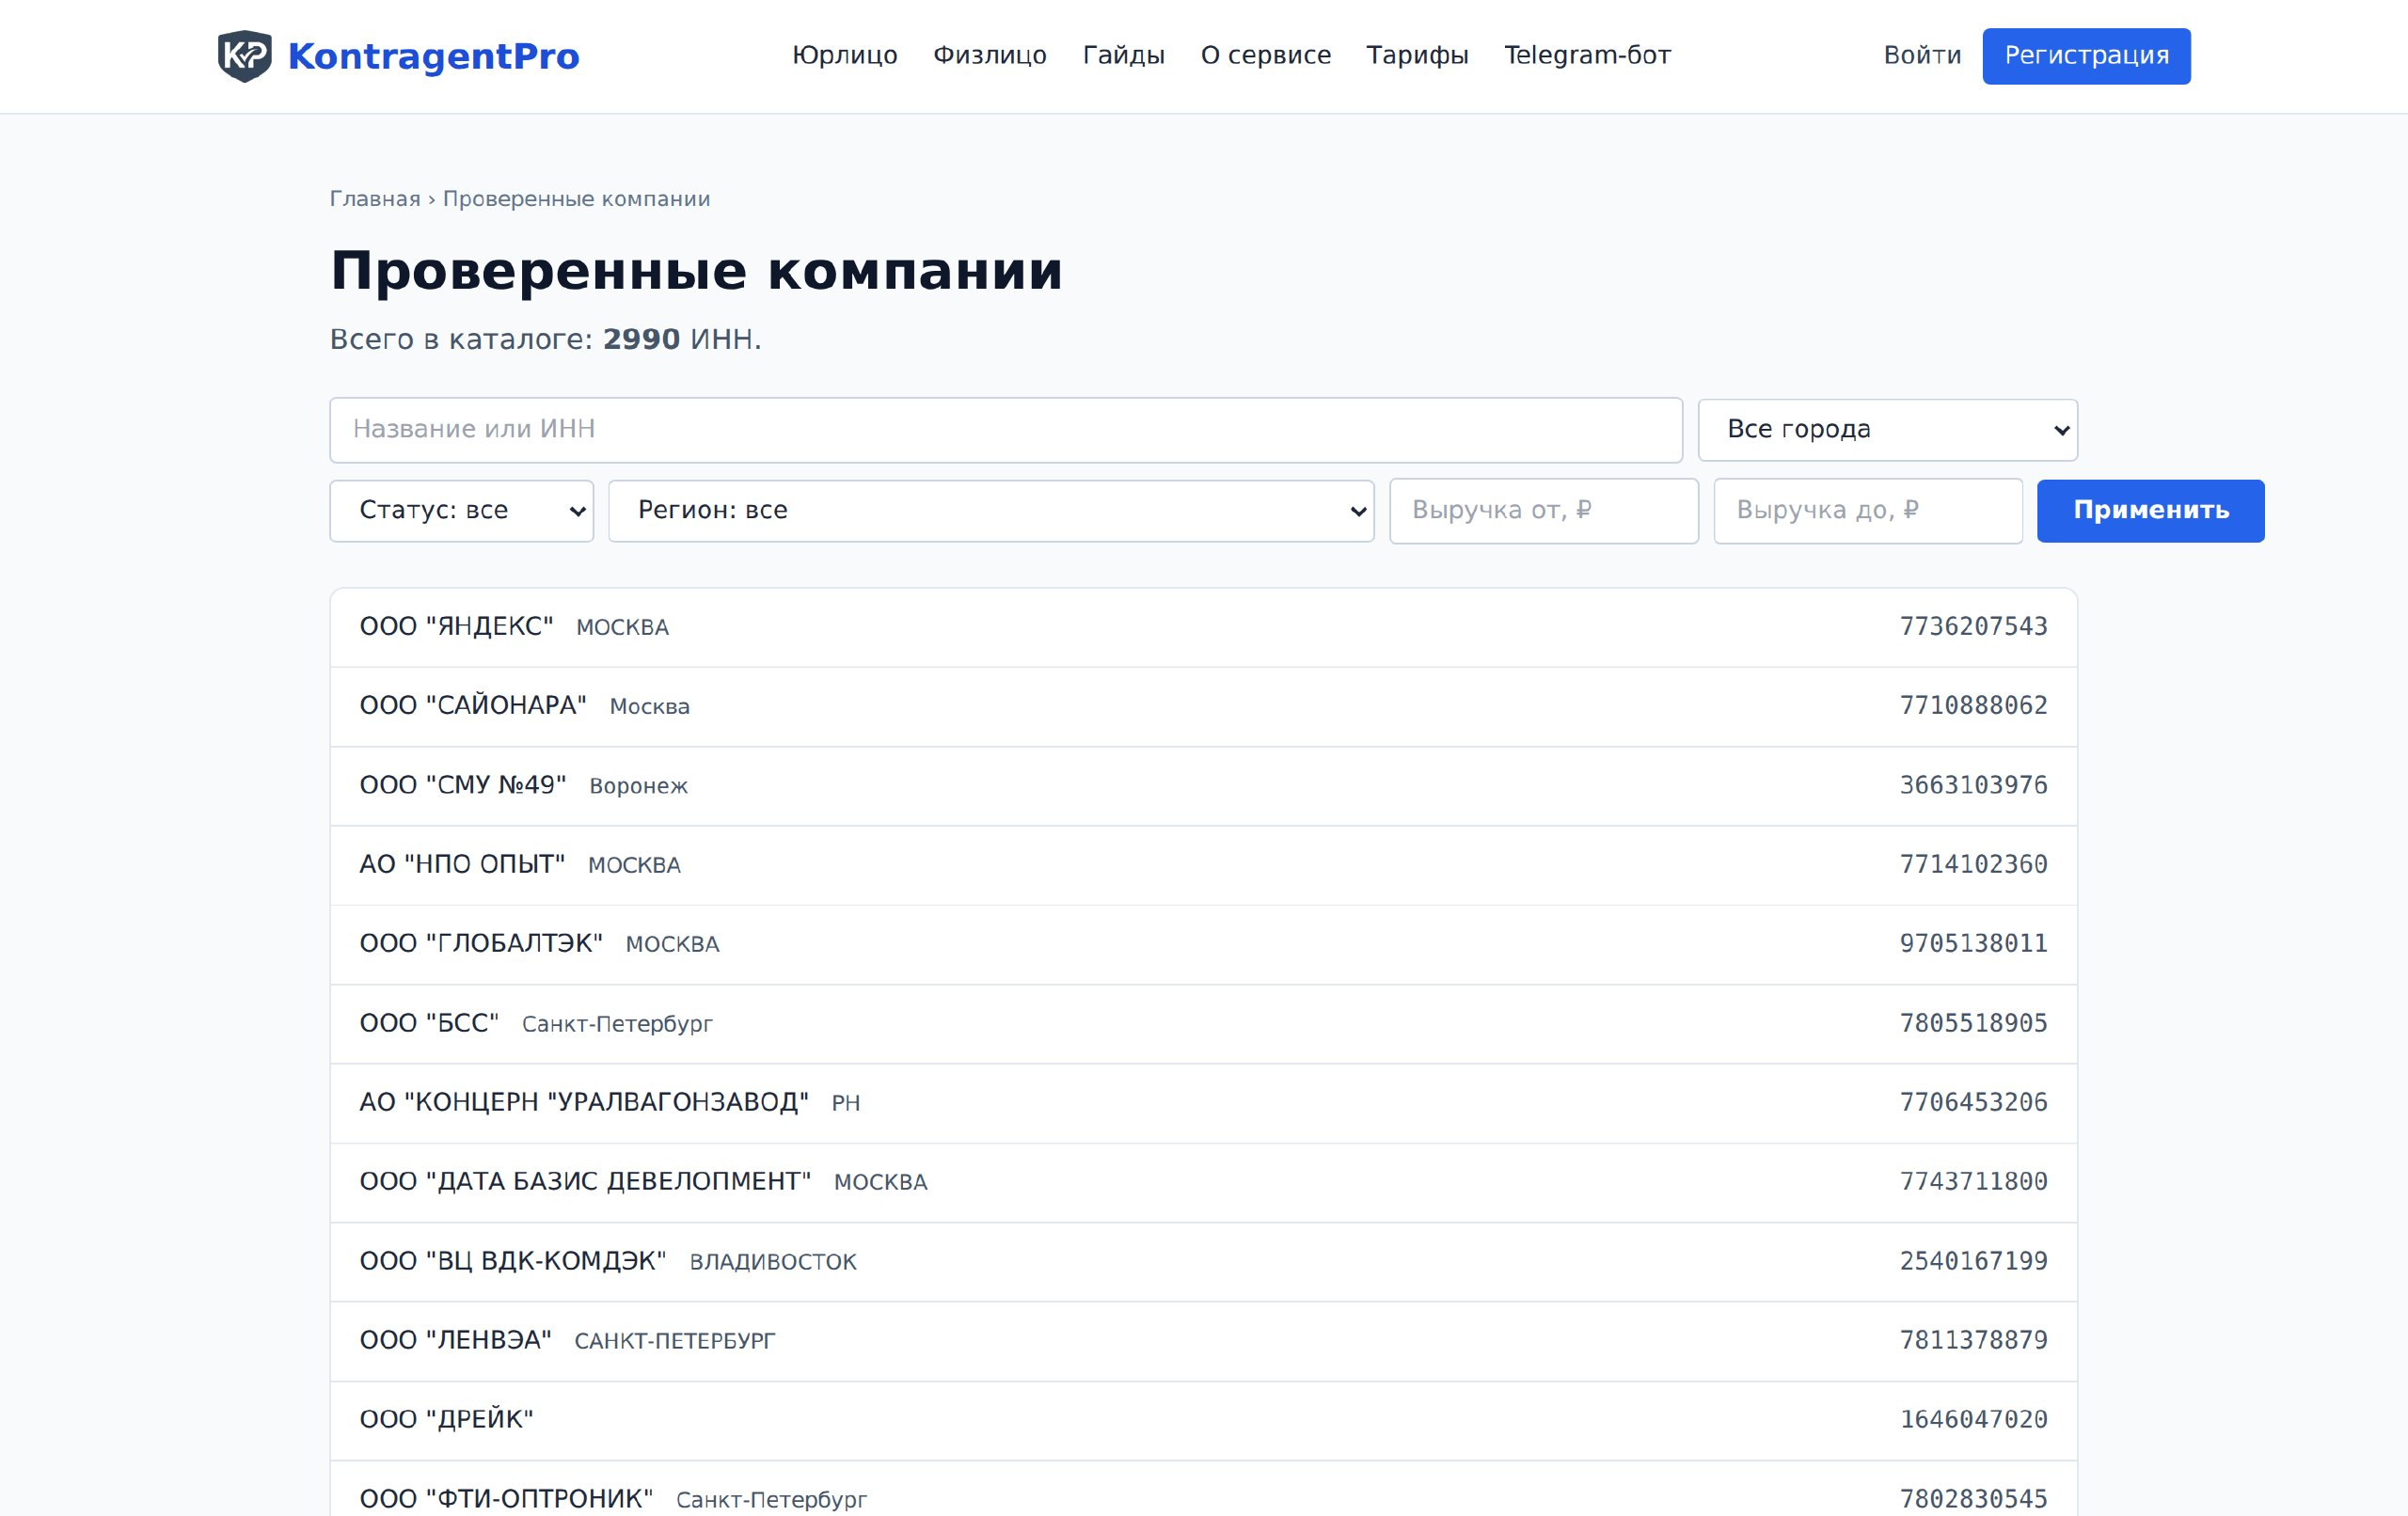The image size is (2408, 1516).
Task: Click the INN number 2540167199
Action: coord(1973,1262)
